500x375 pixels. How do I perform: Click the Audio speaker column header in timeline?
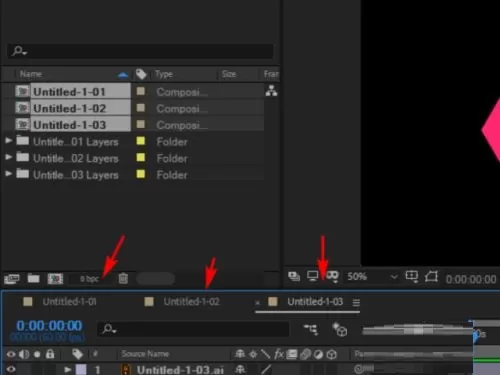point(24,354)
